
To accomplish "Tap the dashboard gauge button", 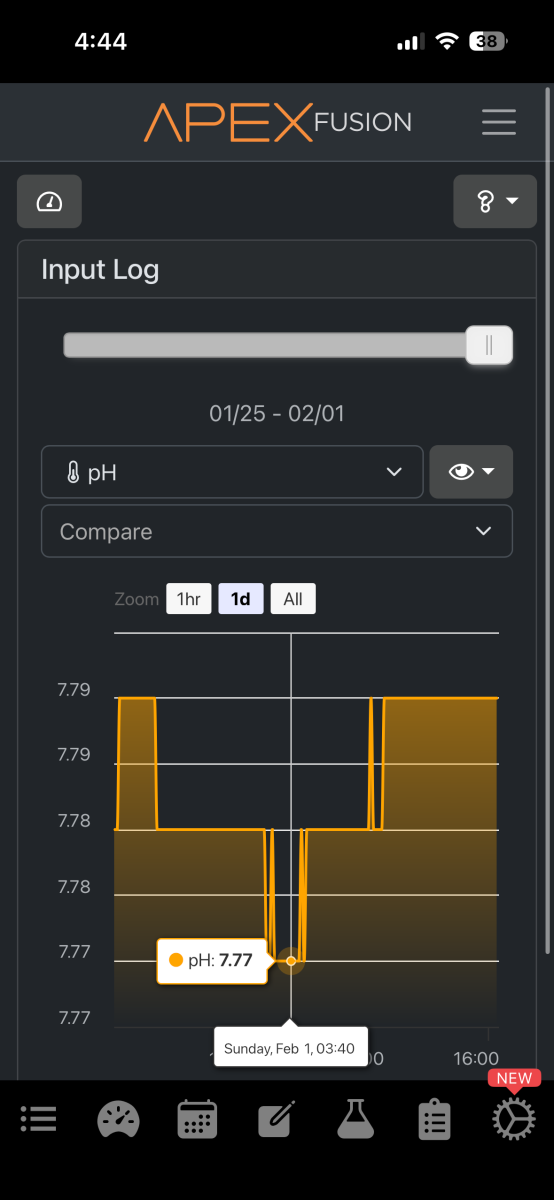I will (x=49, y=202).
